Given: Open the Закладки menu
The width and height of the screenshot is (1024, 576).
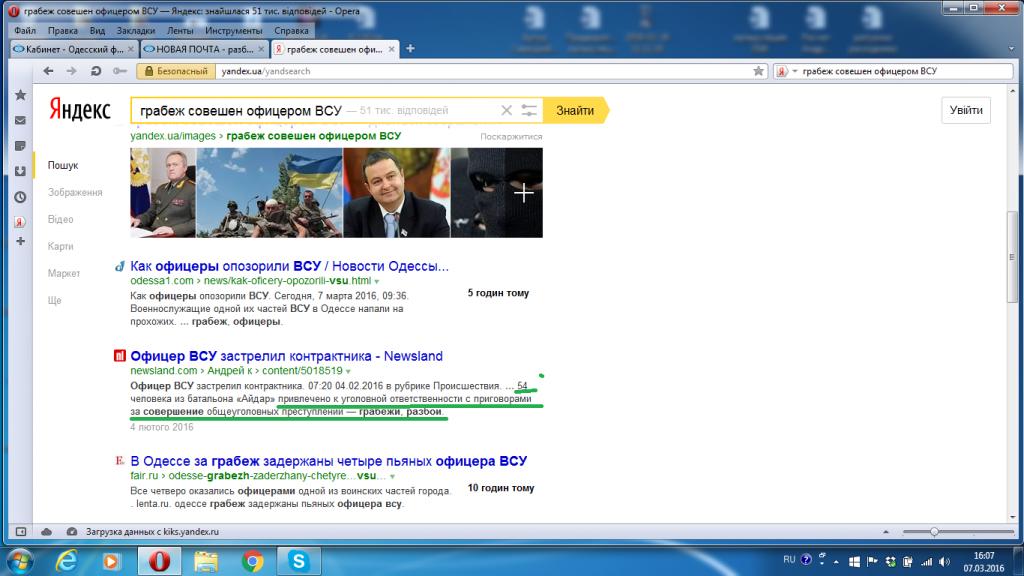Looking at the screenshot, I should click(136, 31).
